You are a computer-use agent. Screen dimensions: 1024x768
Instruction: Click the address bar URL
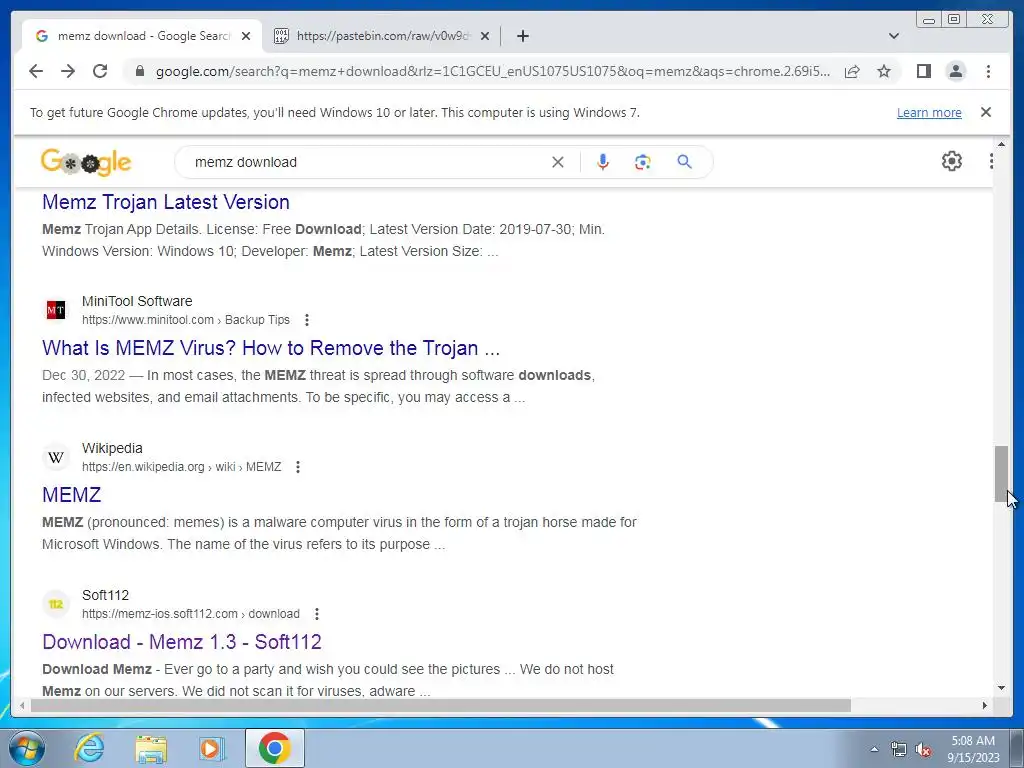(493, 71)
